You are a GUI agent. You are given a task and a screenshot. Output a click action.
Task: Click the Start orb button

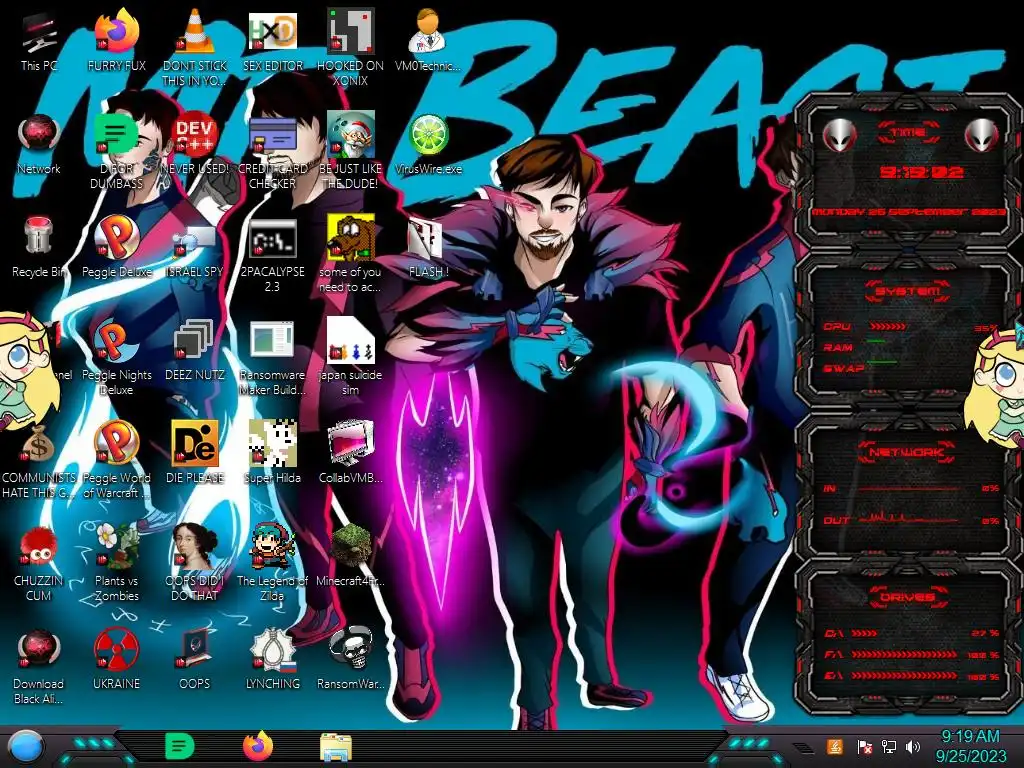[25, 747]
